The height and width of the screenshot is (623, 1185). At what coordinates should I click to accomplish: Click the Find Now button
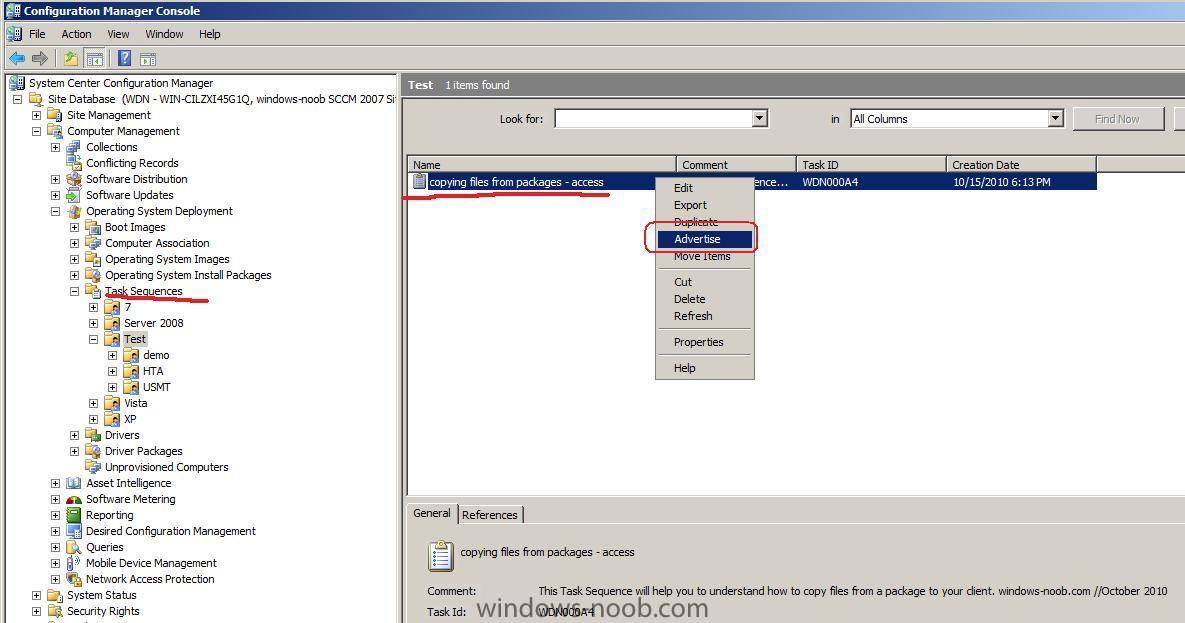[1118, 119]
